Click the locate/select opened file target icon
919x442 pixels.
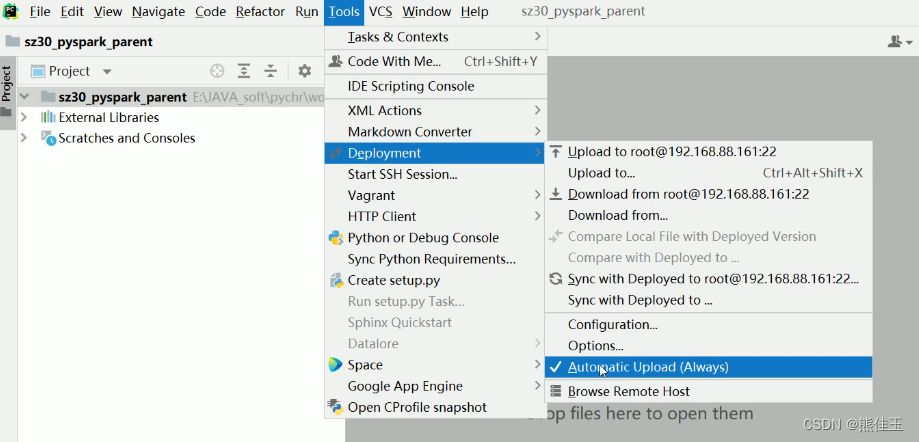217,71
